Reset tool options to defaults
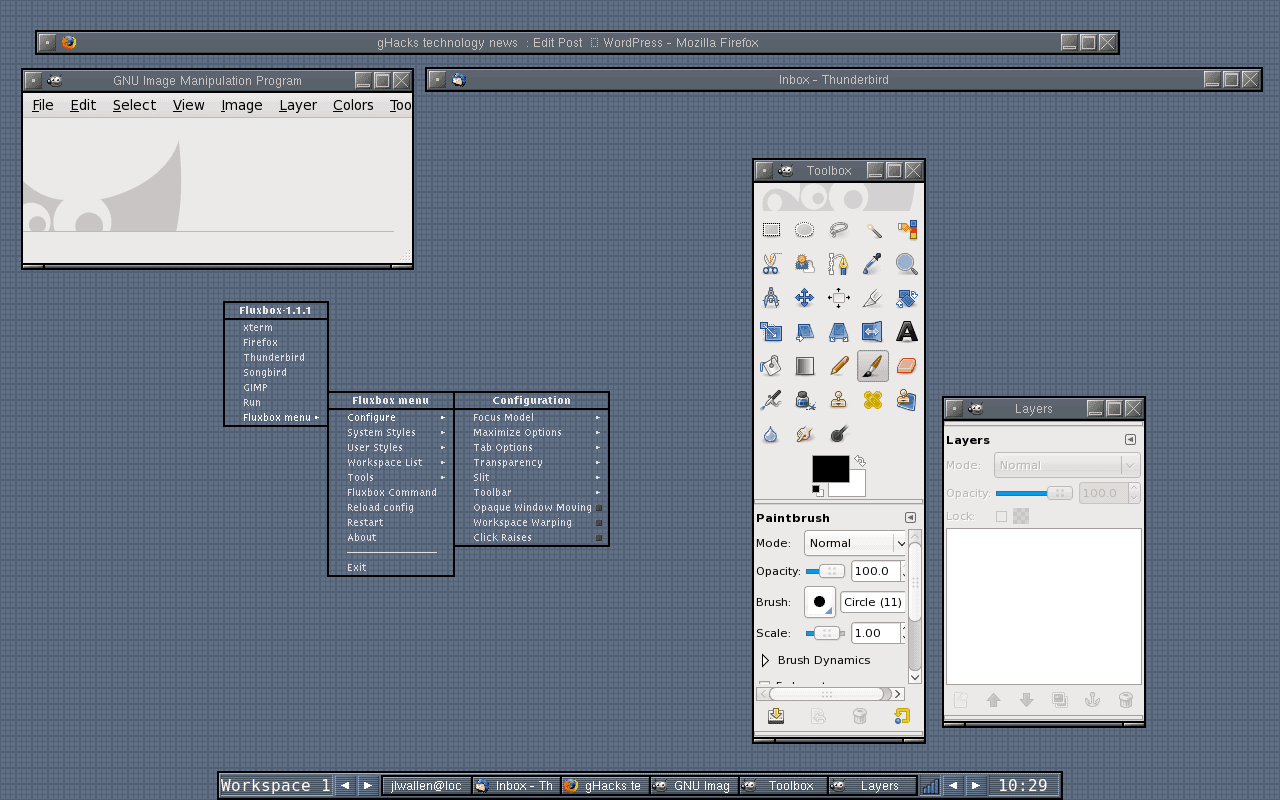Image resolution: width=1280 pixels, height=800 pixels. click(901, 716)
